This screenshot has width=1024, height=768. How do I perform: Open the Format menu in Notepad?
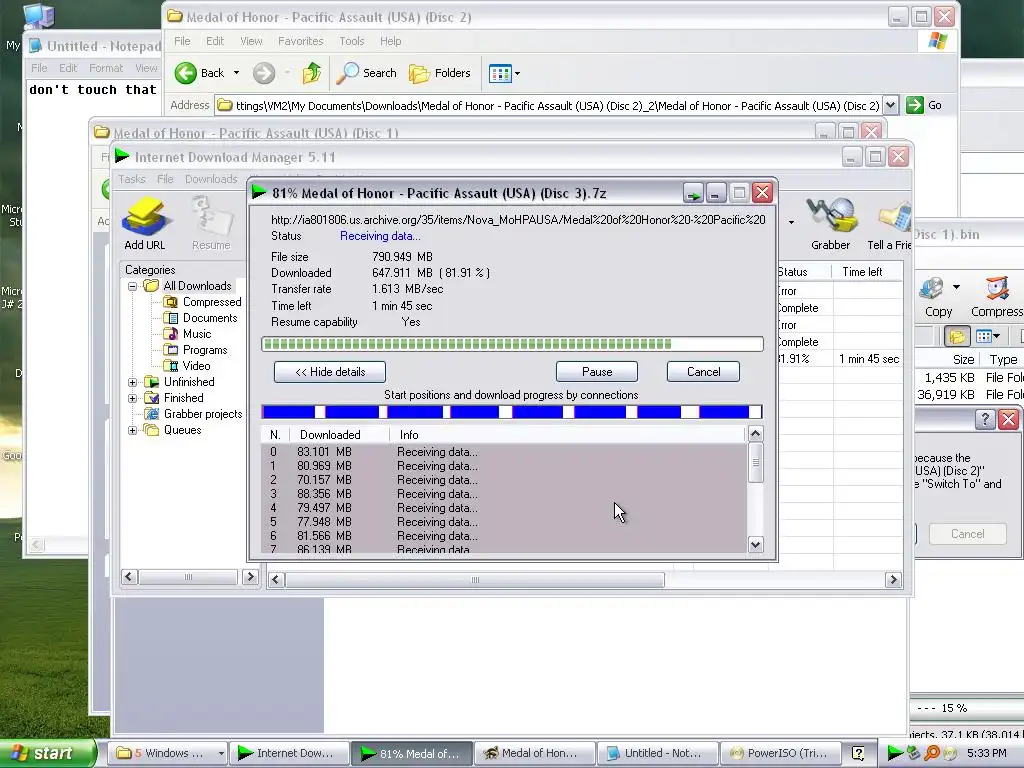tap(106, 68)
